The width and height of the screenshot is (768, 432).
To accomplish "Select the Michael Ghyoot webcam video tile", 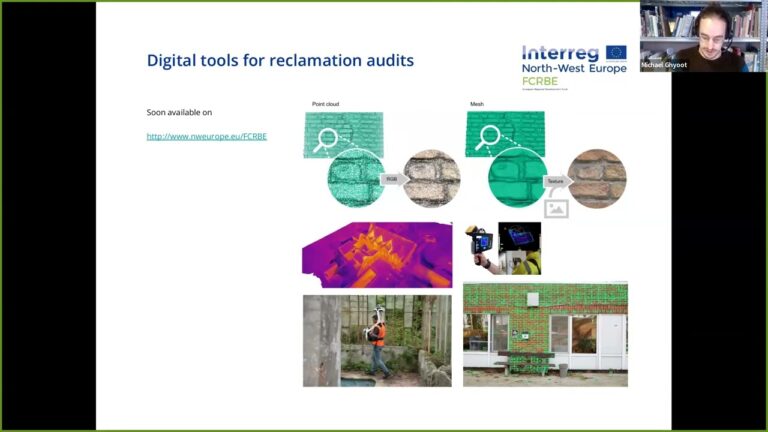I will (703, 36).
